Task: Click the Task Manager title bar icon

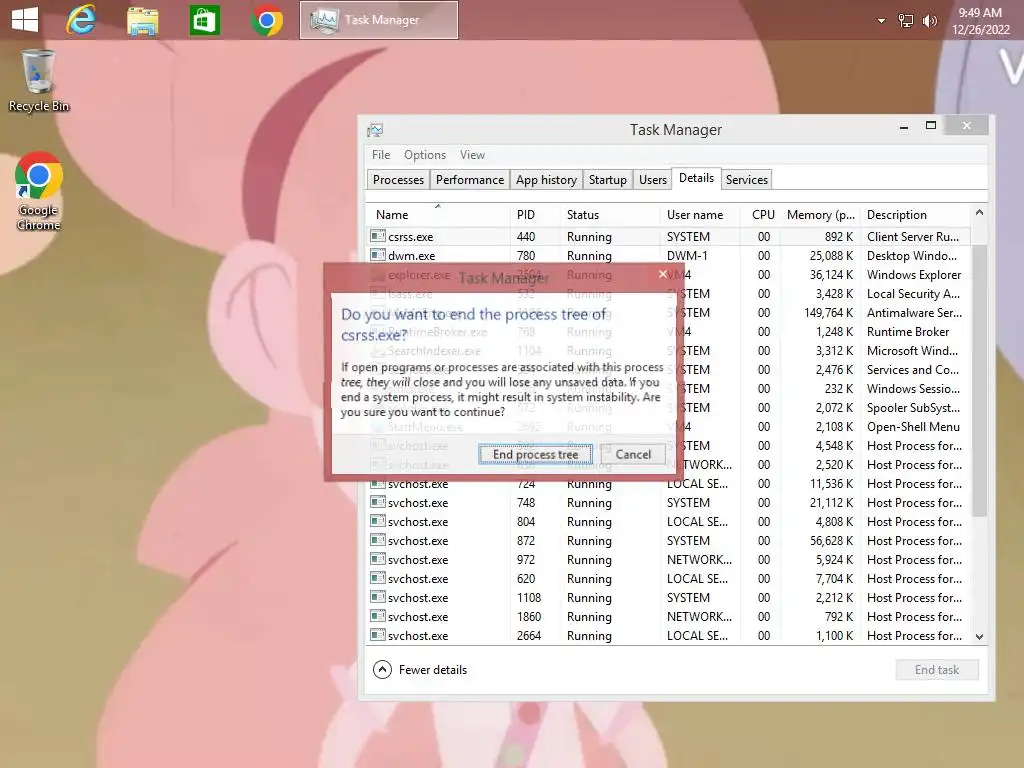Action: [375, 130]
